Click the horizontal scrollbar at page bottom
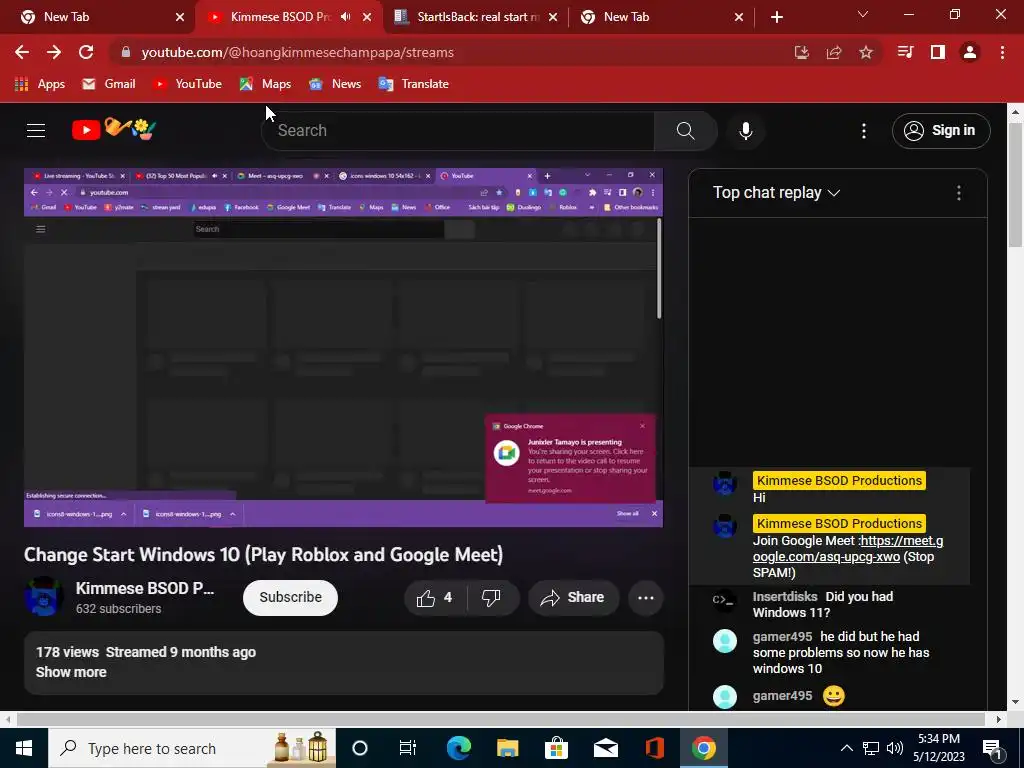Viewport: 1024px width, 768px height. point(501,719)
